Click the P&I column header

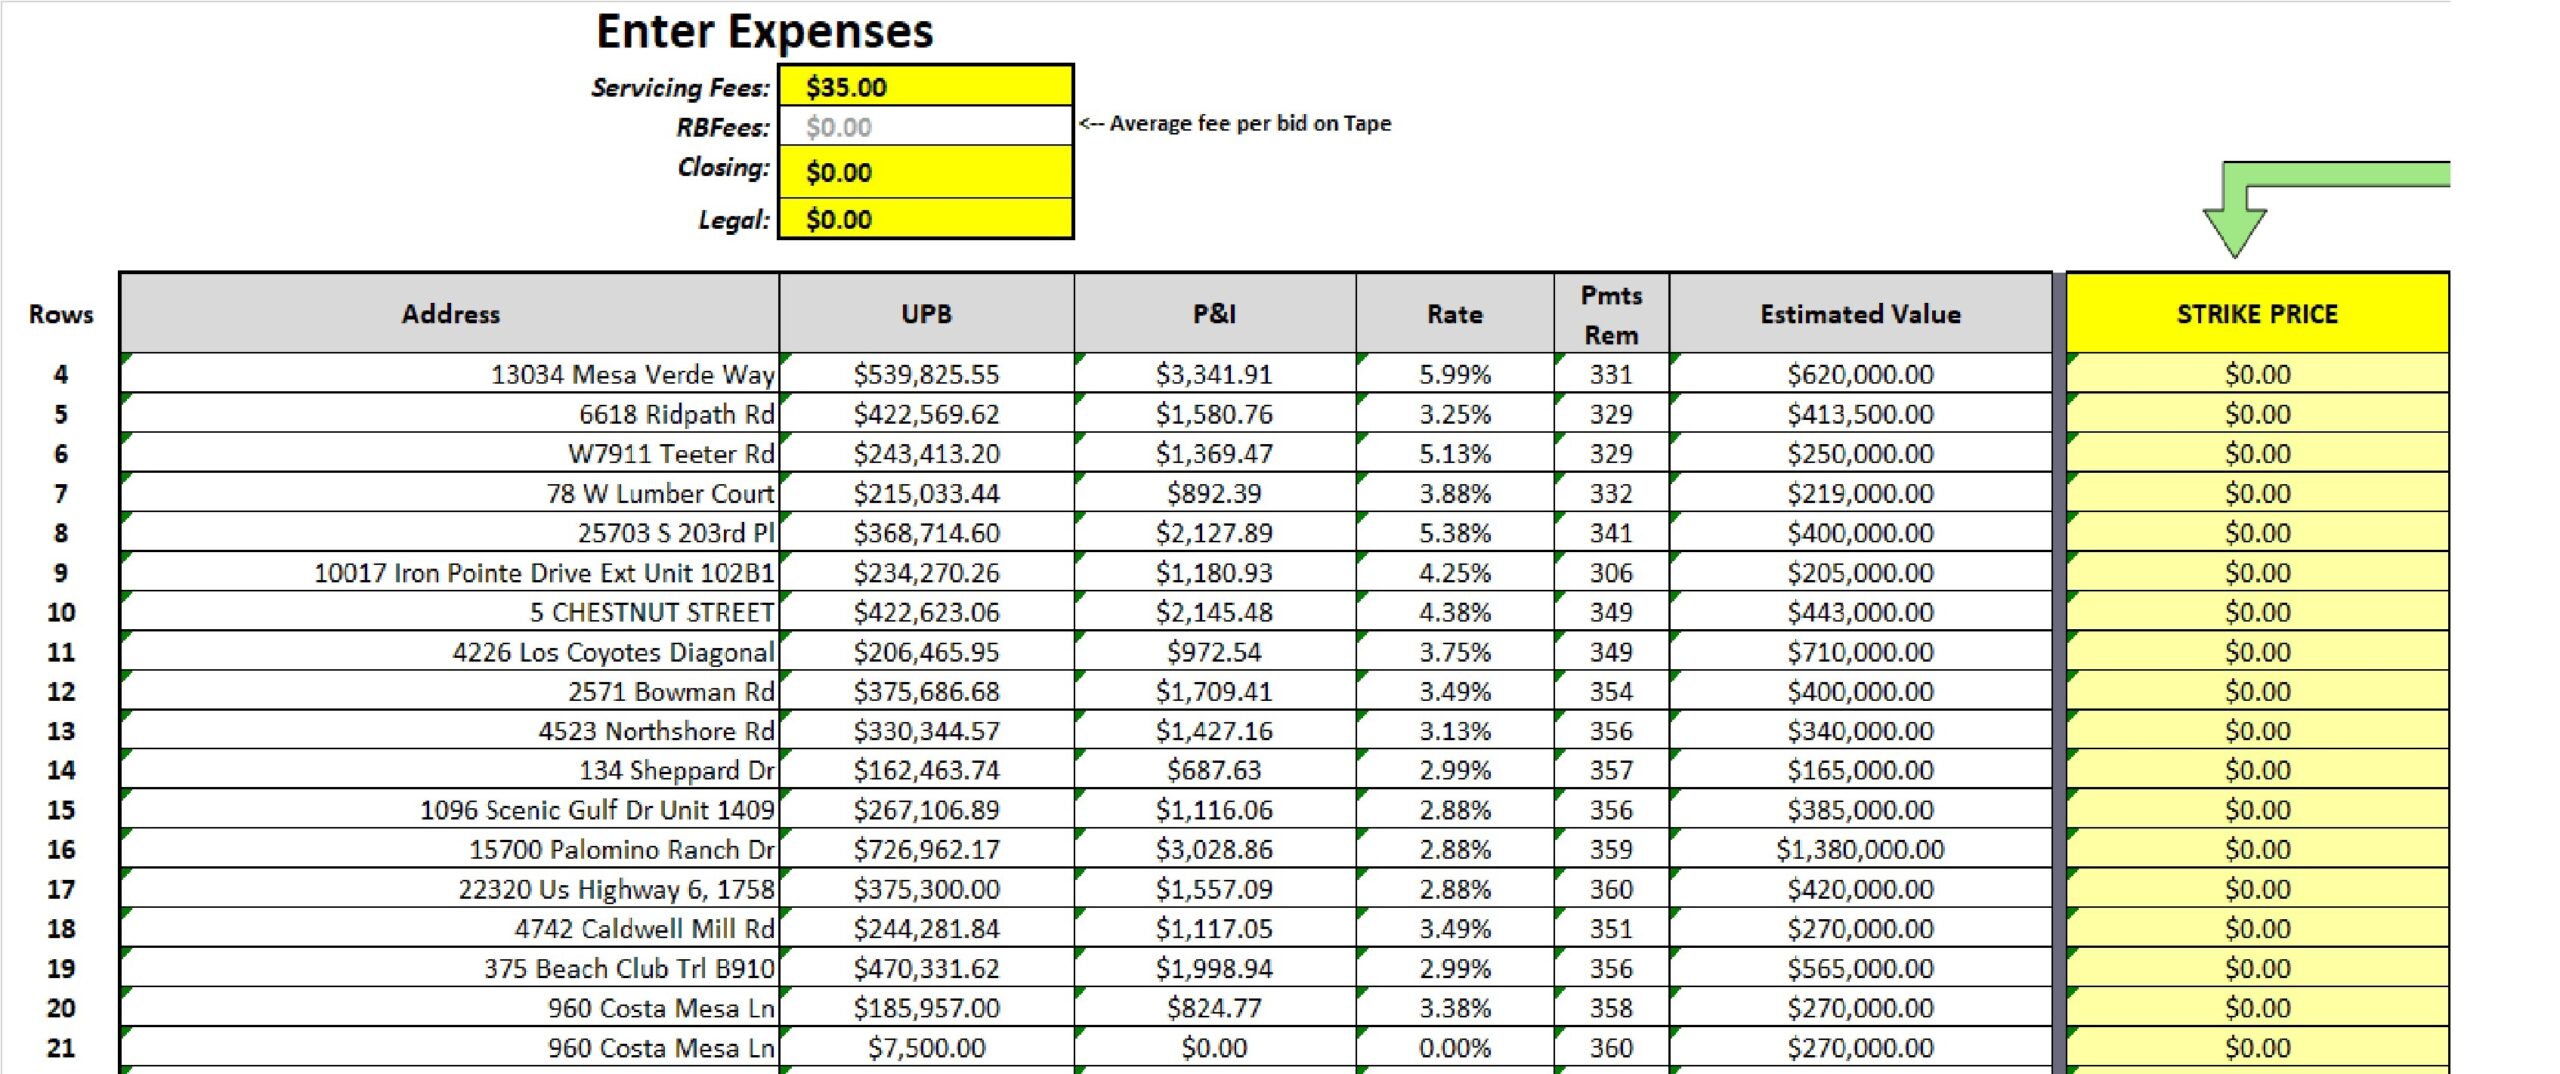[x=1214, y=314]
